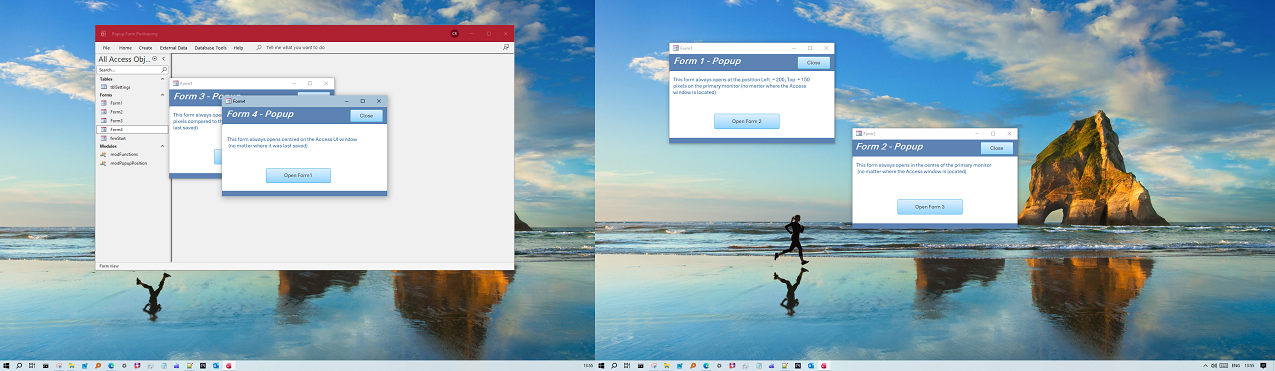Screen dimensions: 1275x371
Task: Collapse navigation pane with shutter bar button
Action: point(164,59)
